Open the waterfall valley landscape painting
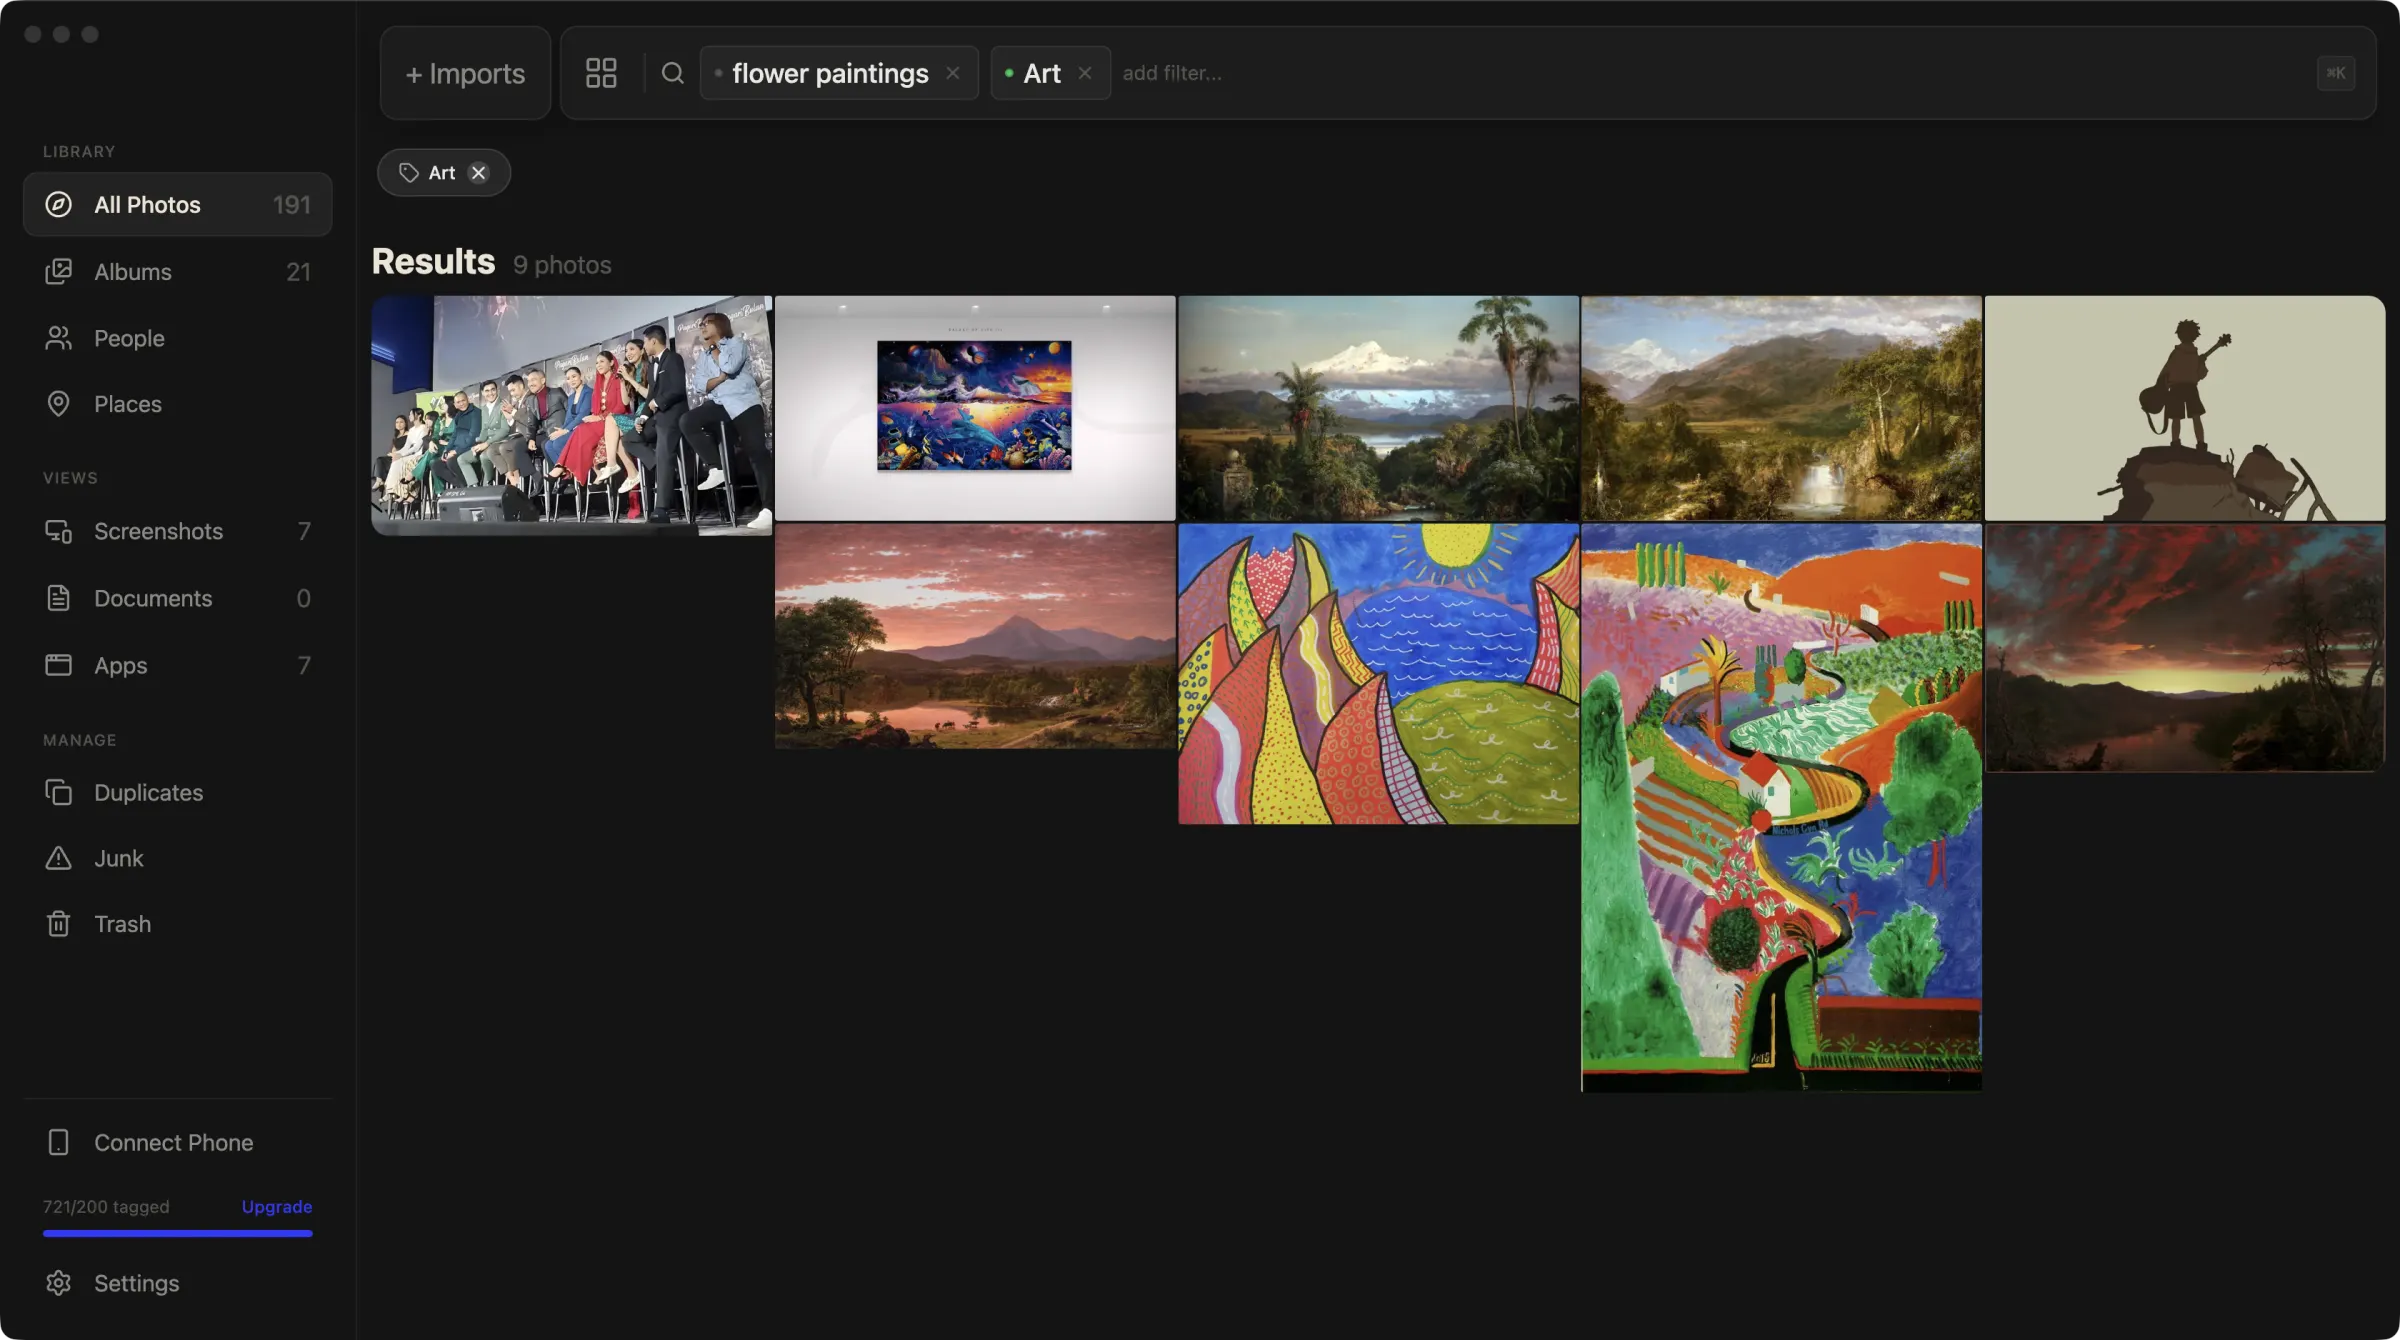This screenshot has height=1340, width=2400. point(1781,407)
